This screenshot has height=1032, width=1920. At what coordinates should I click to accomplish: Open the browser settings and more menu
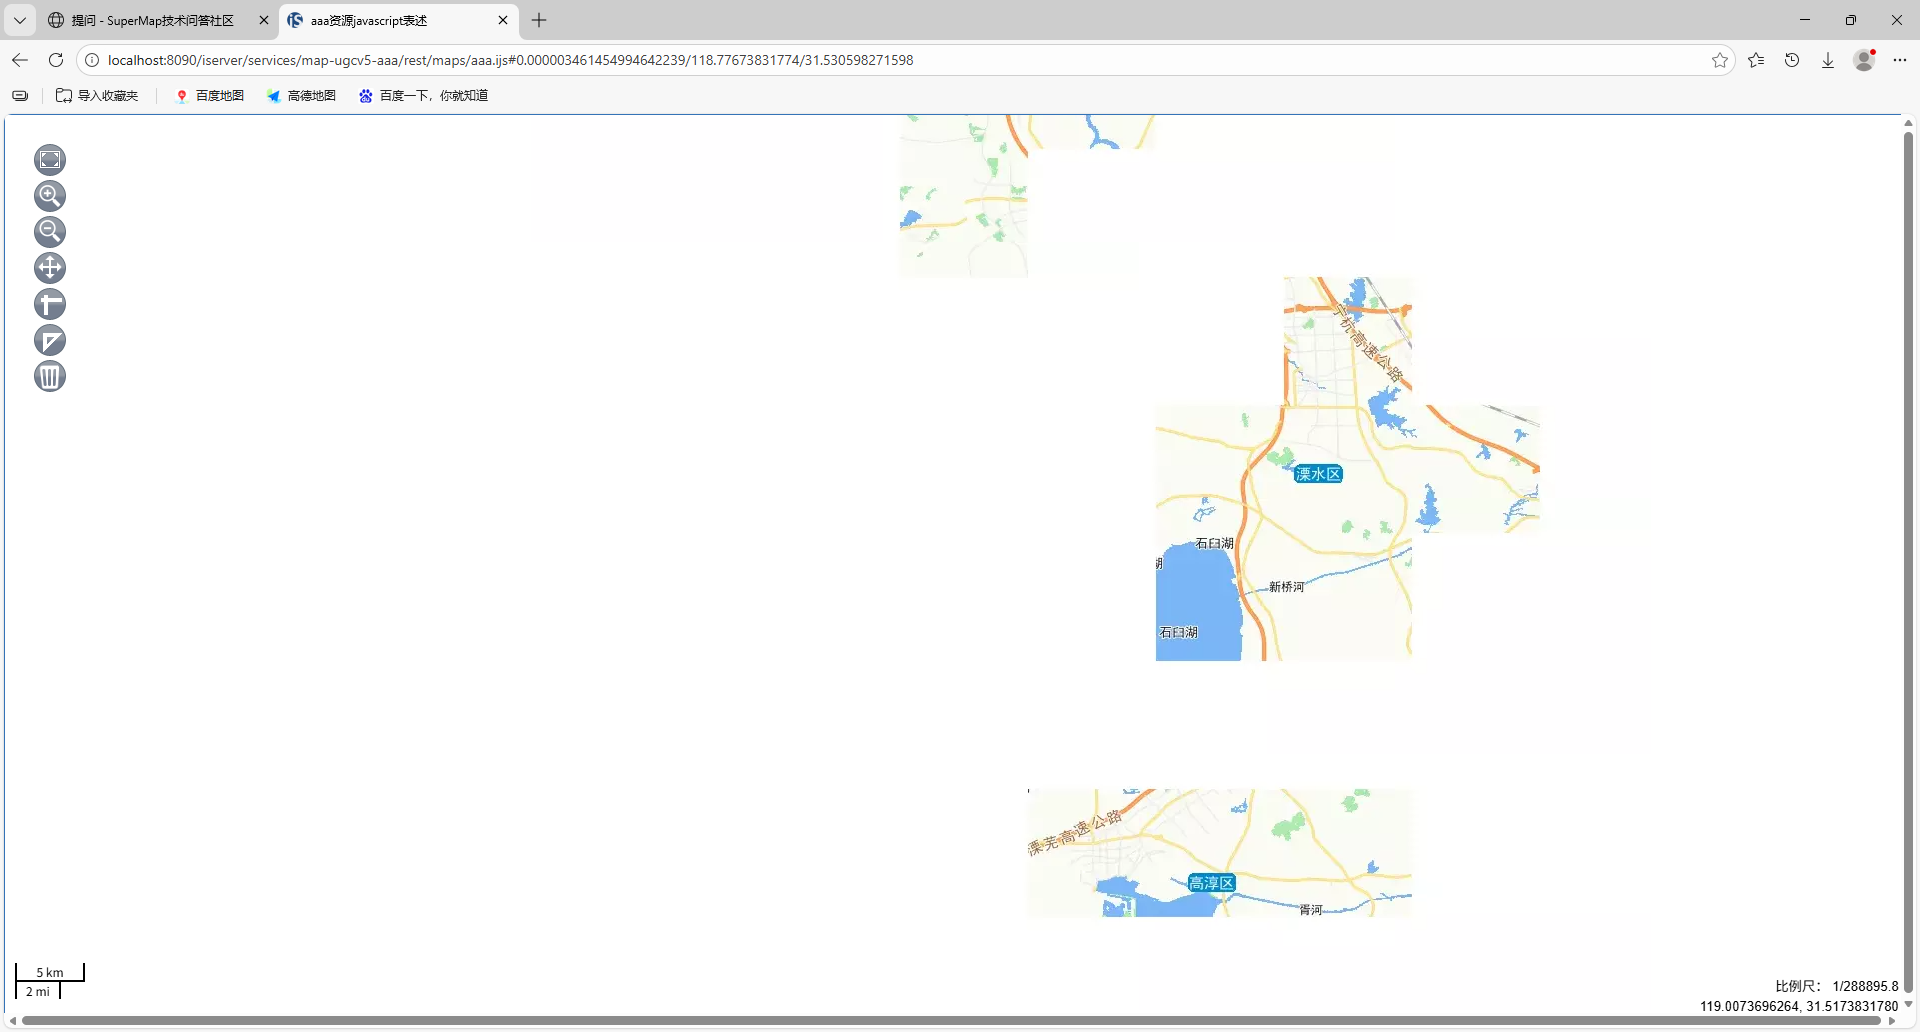click(1900, 60)
